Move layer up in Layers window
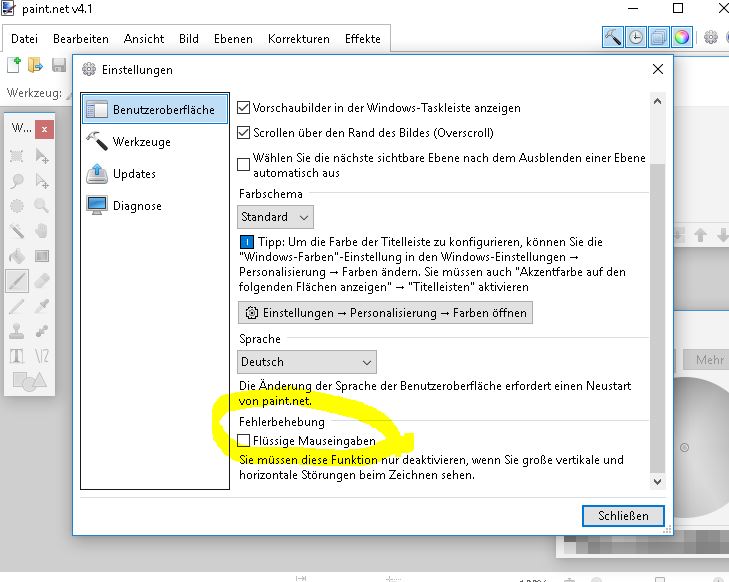Viewport: 729px width, 582px height. [x=700, y=235]
